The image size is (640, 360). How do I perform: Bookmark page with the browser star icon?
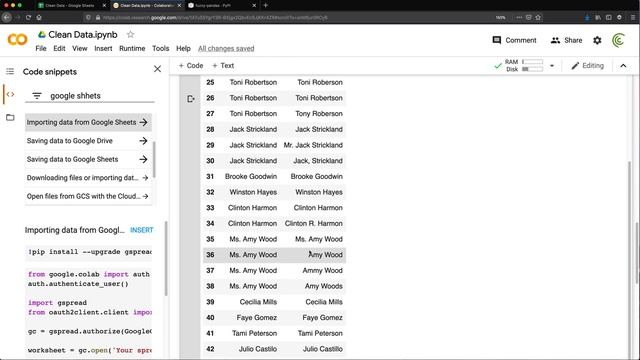(538, 17)
